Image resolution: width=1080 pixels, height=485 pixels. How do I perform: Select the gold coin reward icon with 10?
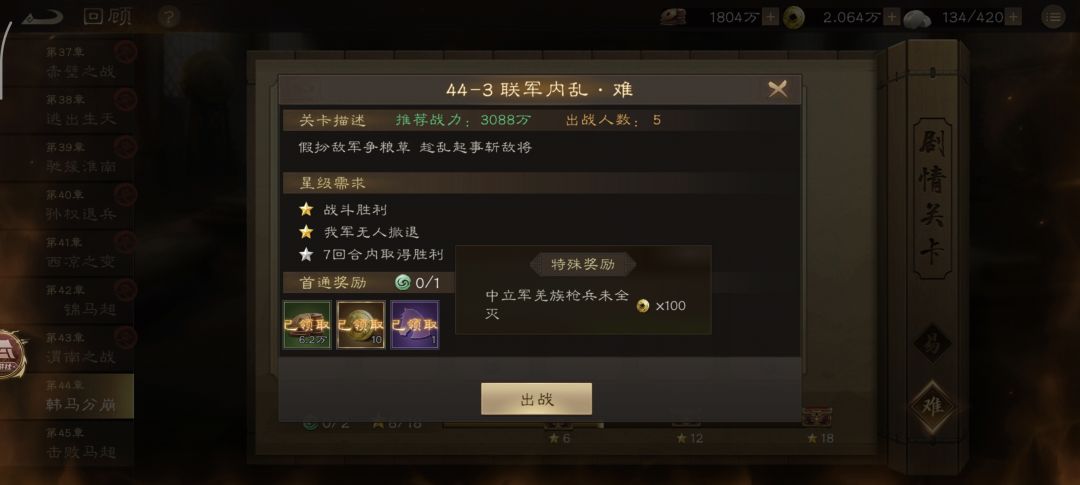pyautogui.click(x=361, y=324)
